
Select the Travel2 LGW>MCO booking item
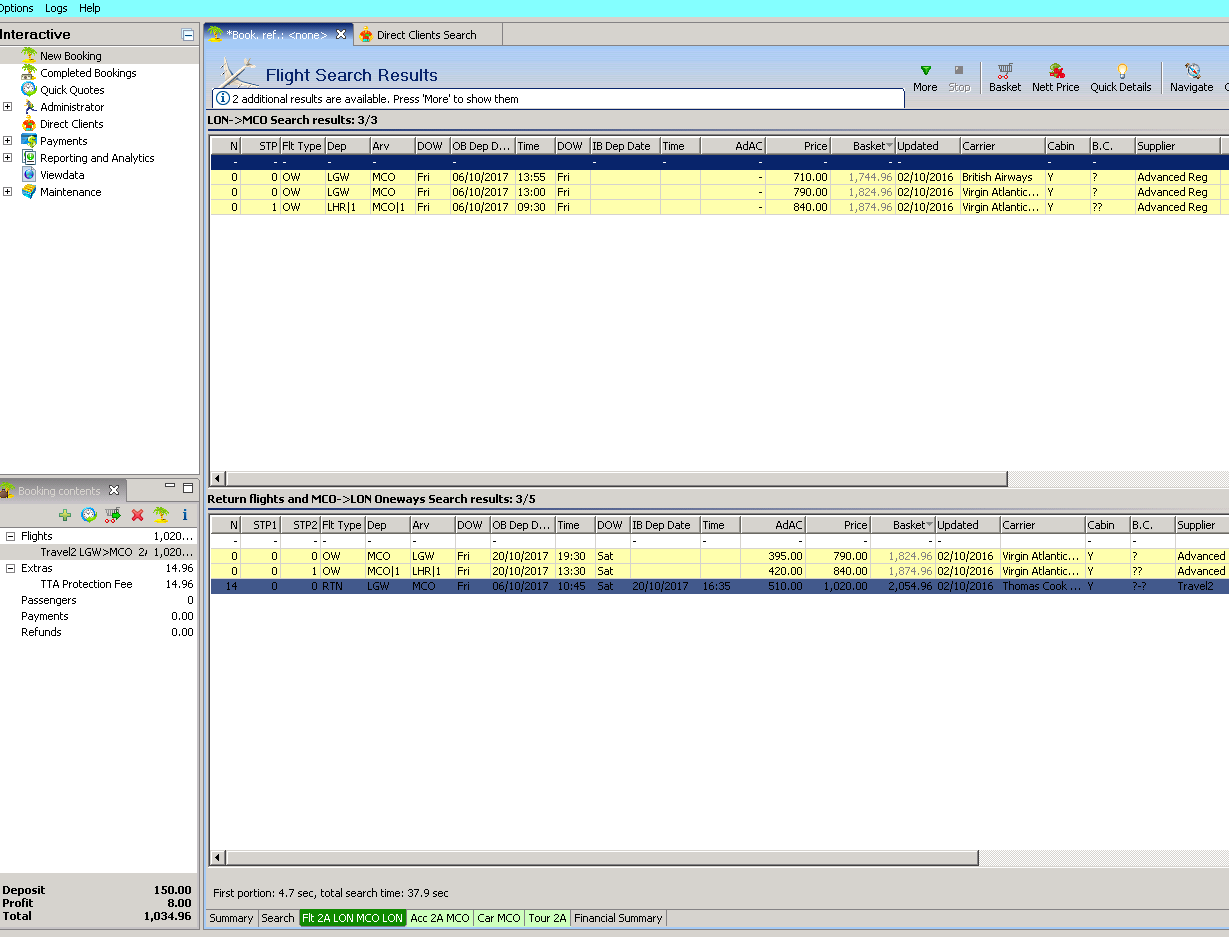(x=98, y=552)
